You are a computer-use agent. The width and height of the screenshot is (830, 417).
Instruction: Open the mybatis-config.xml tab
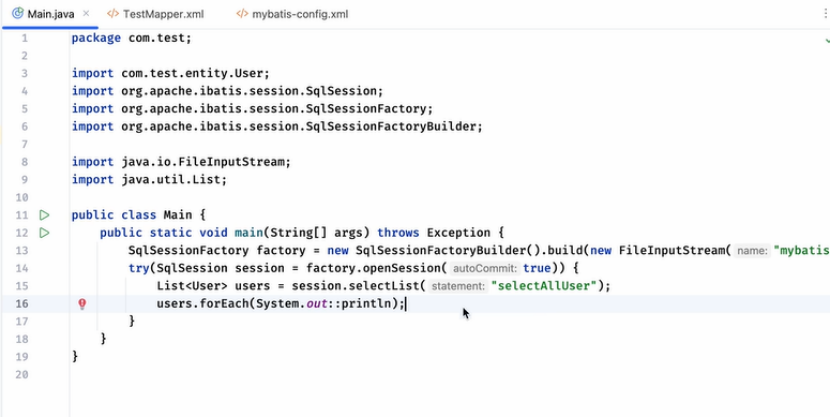tap(292, 14)
